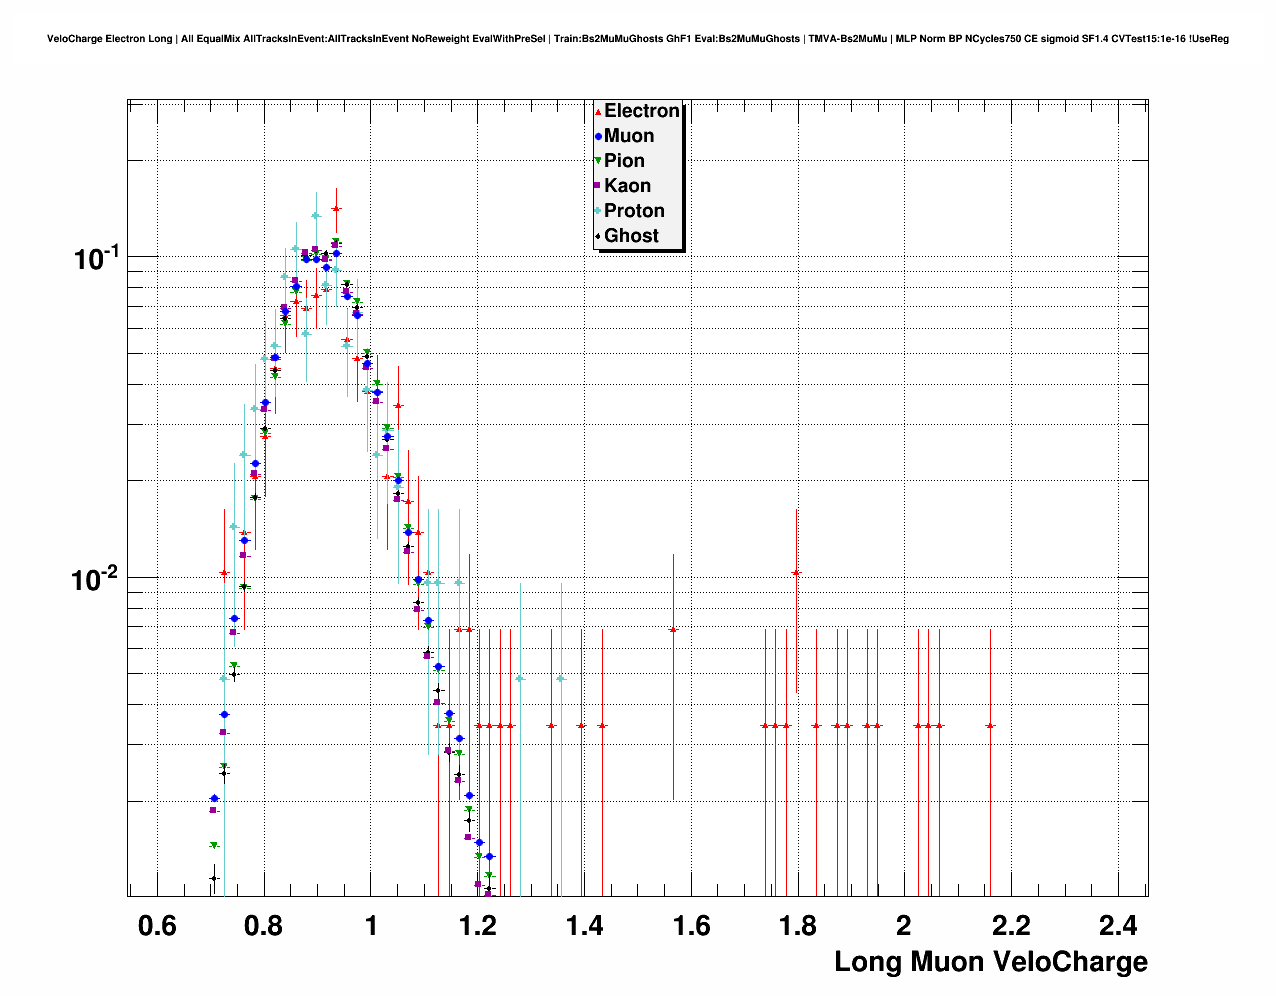Viewport: 1276px width, 996px height.
Task: Click the Proton legend entry
Action: [x=630, y=211]
